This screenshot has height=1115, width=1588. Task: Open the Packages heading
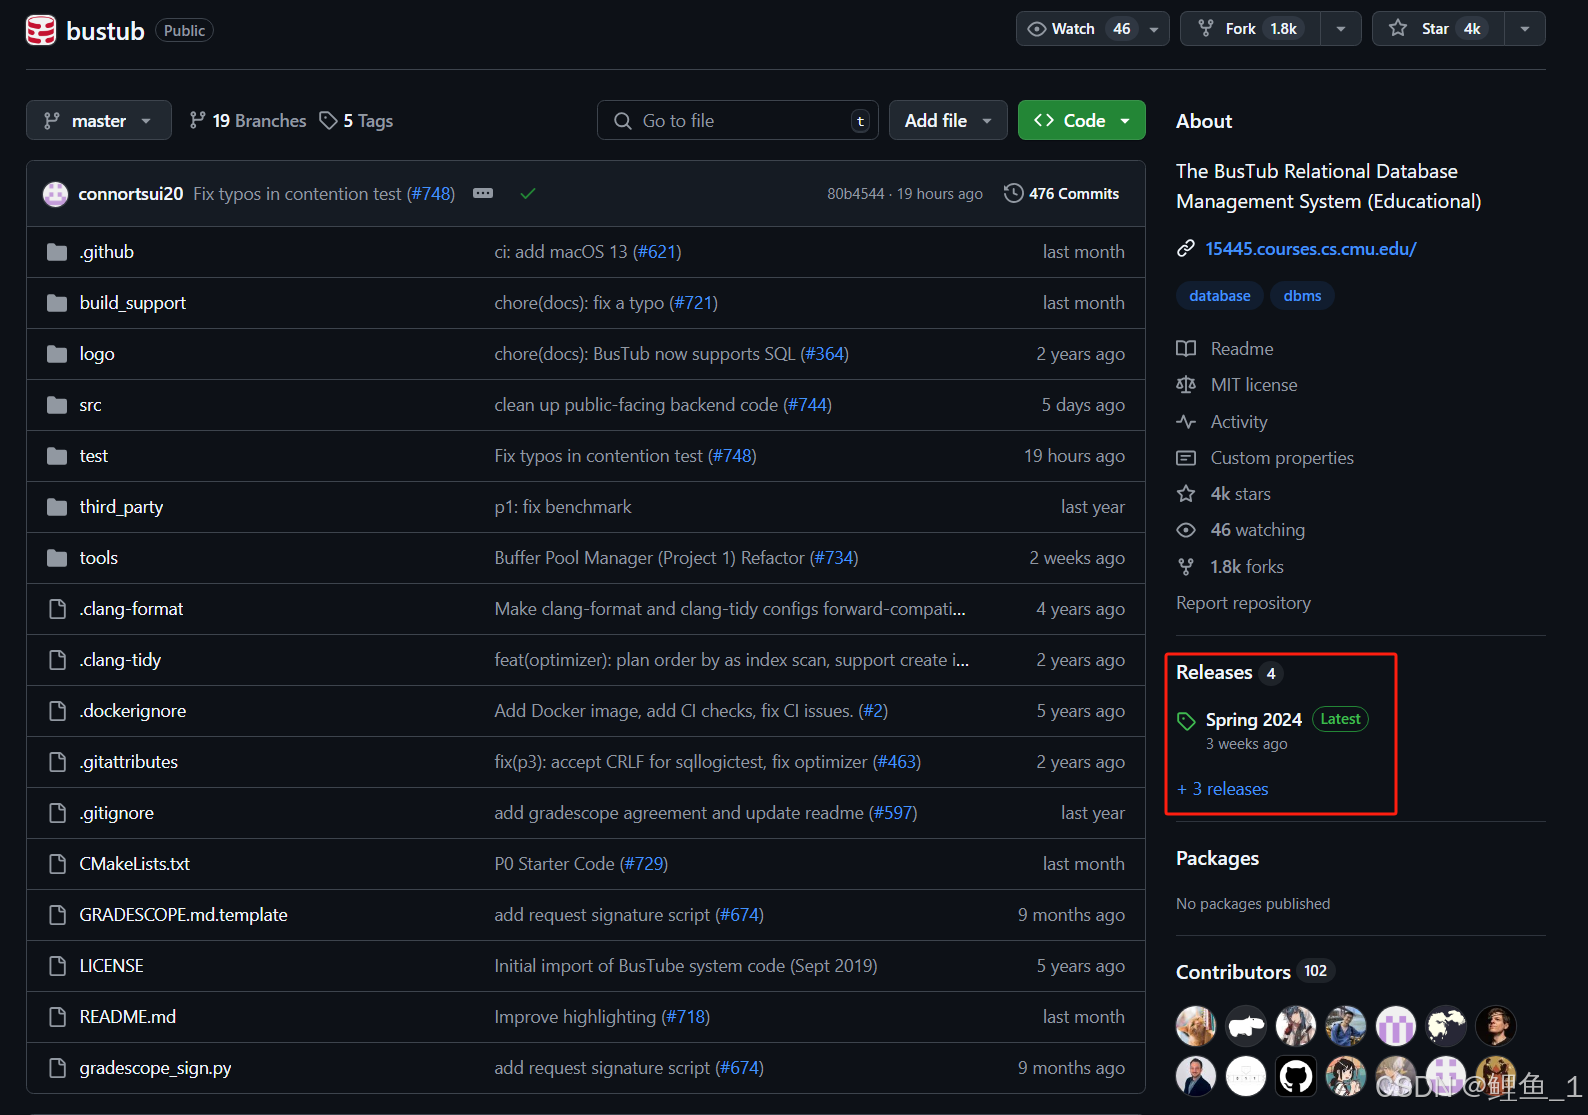[1217, 858]
